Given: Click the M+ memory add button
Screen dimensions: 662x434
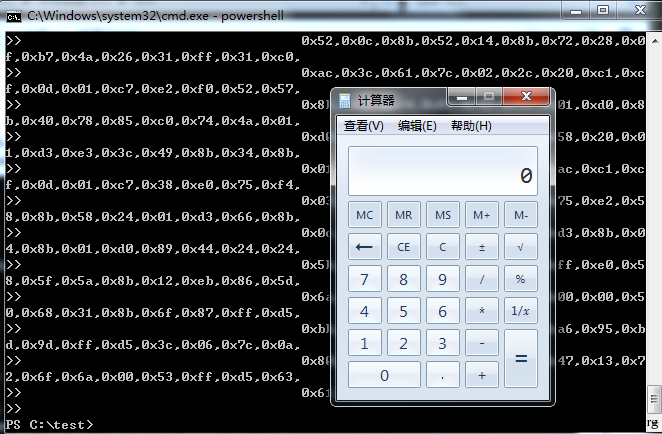Looking at the screenshot, I should coord(482,215).
